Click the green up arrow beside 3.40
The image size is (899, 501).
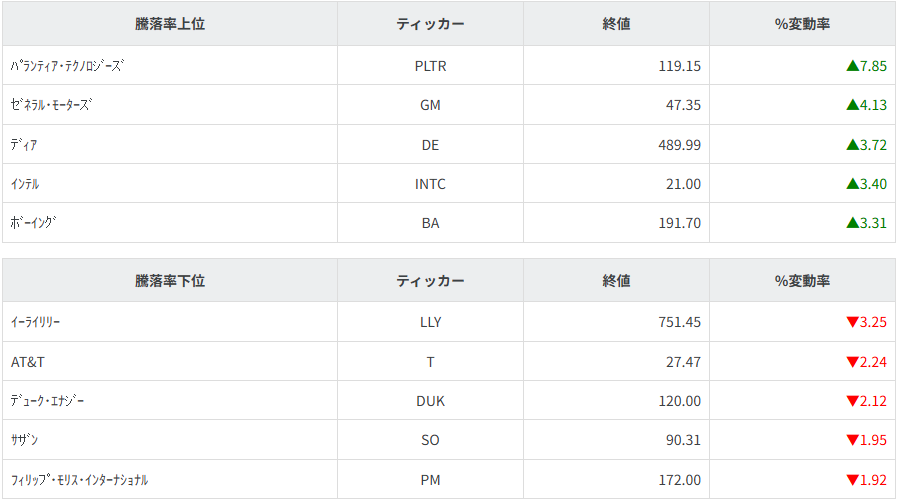coord(852,184)
